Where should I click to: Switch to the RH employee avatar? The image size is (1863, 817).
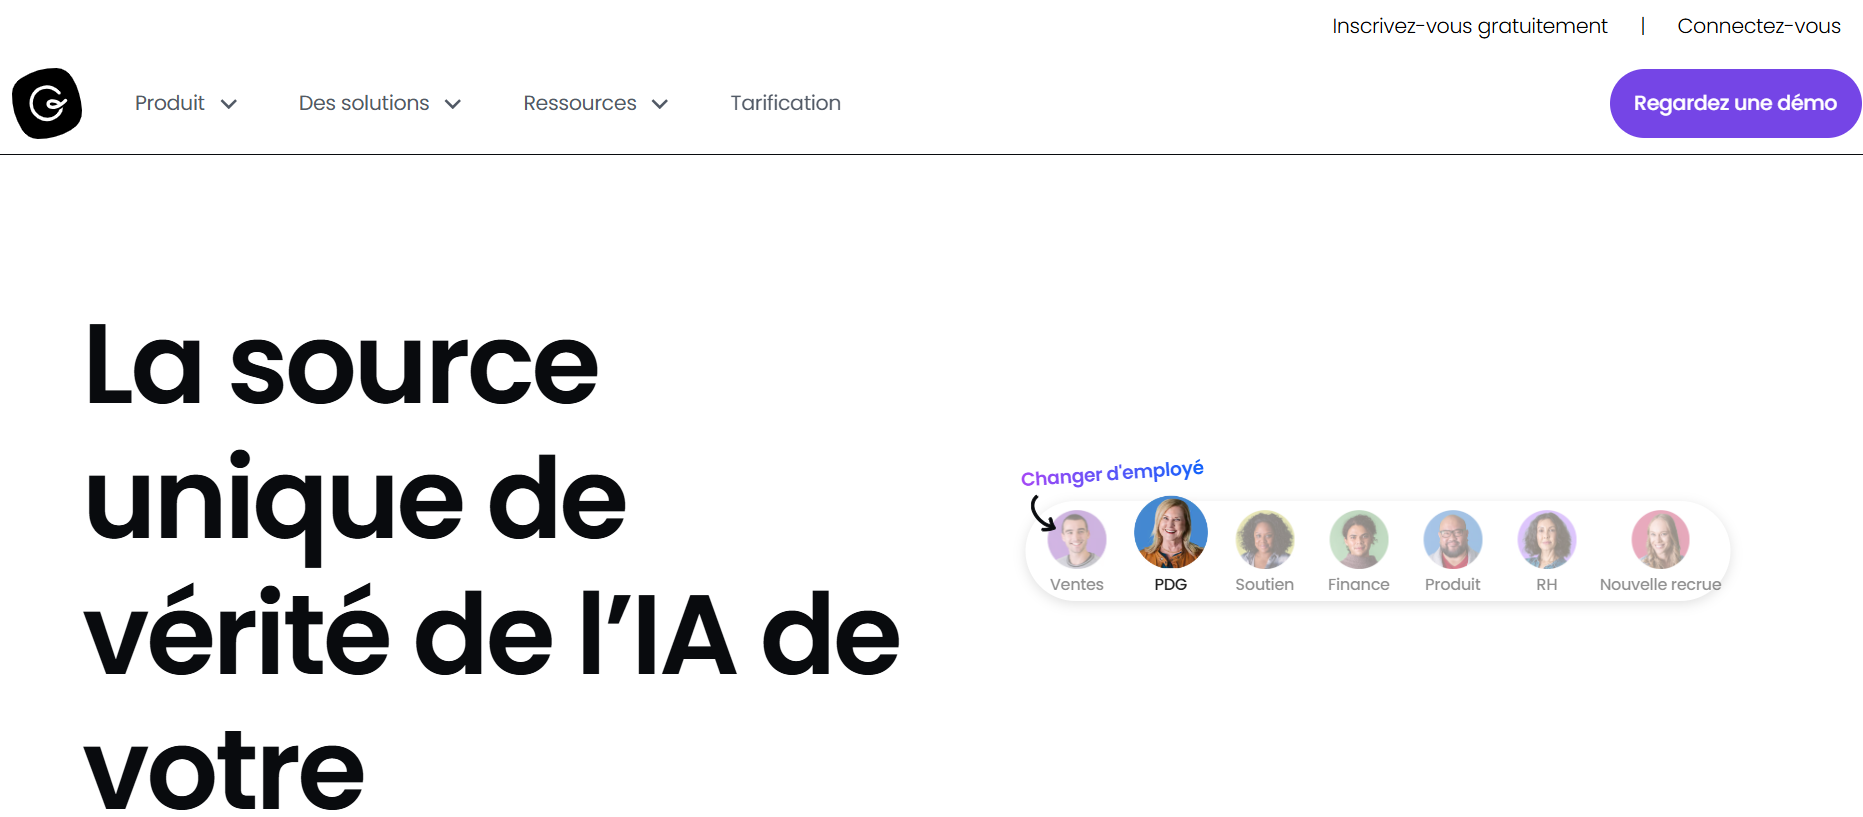[x=1546, y=540]
